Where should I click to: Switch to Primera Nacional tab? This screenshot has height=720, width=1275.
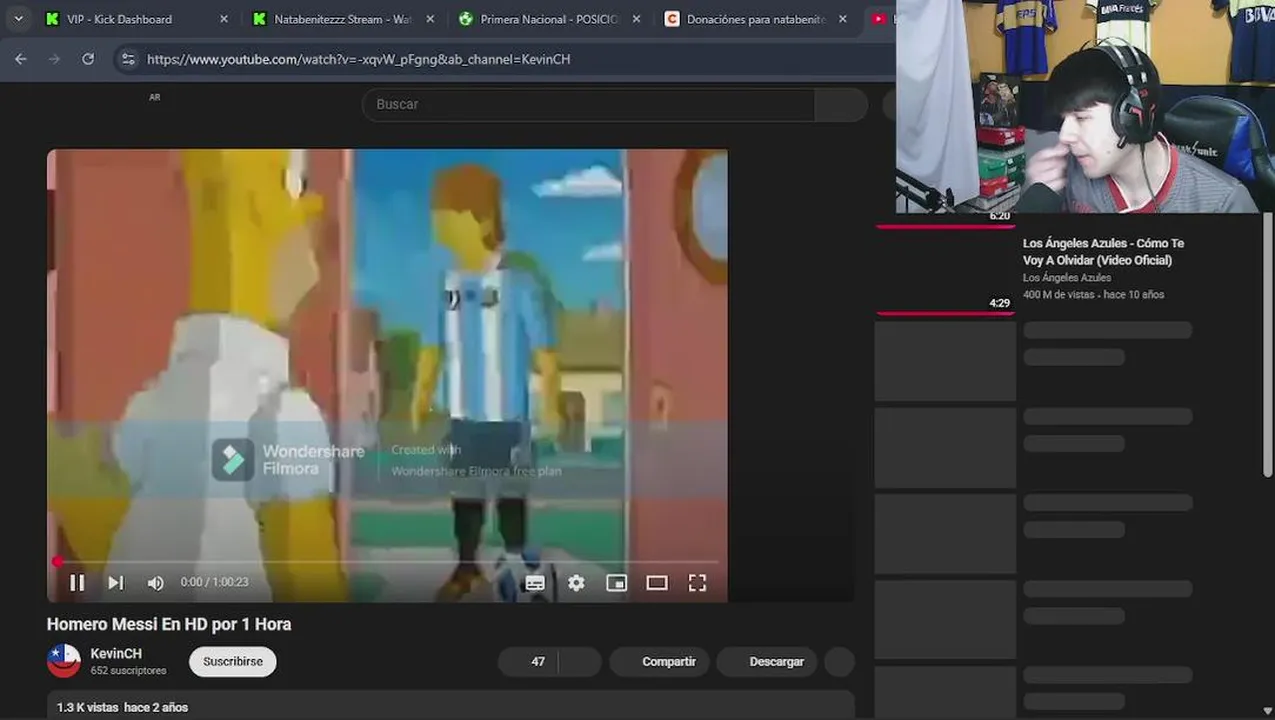tap(549, 19)
